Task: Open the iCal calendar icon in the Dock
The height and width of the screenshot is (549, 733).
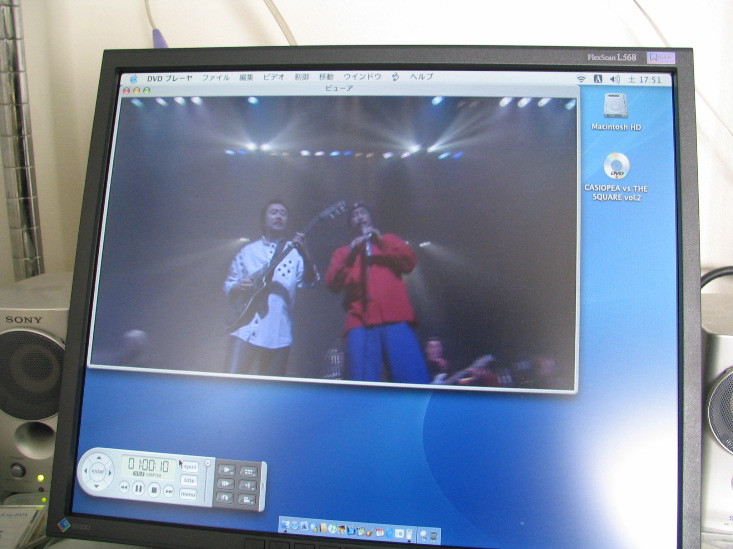Action: pos(380,533)
